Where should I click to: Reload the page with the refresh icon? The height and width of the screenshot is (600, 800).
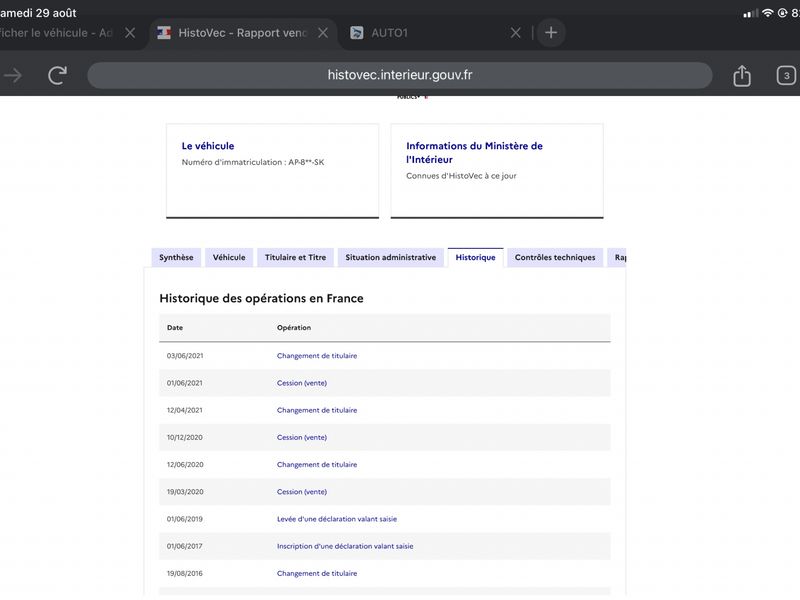point(57,76)
